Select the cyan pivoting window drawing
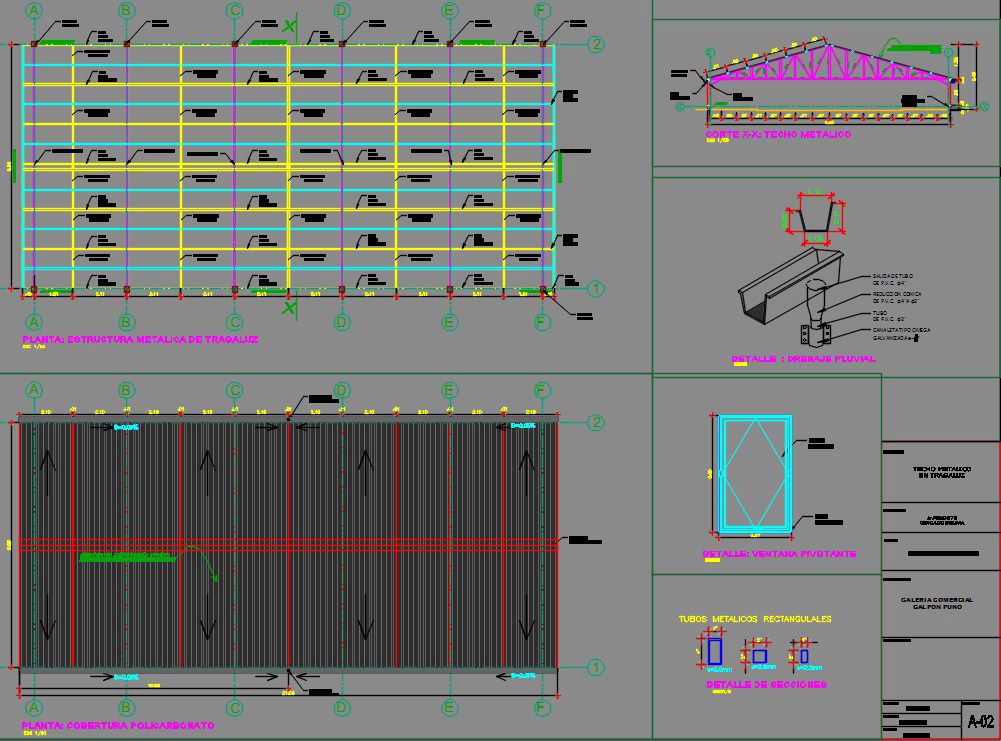 coord(755,474)
